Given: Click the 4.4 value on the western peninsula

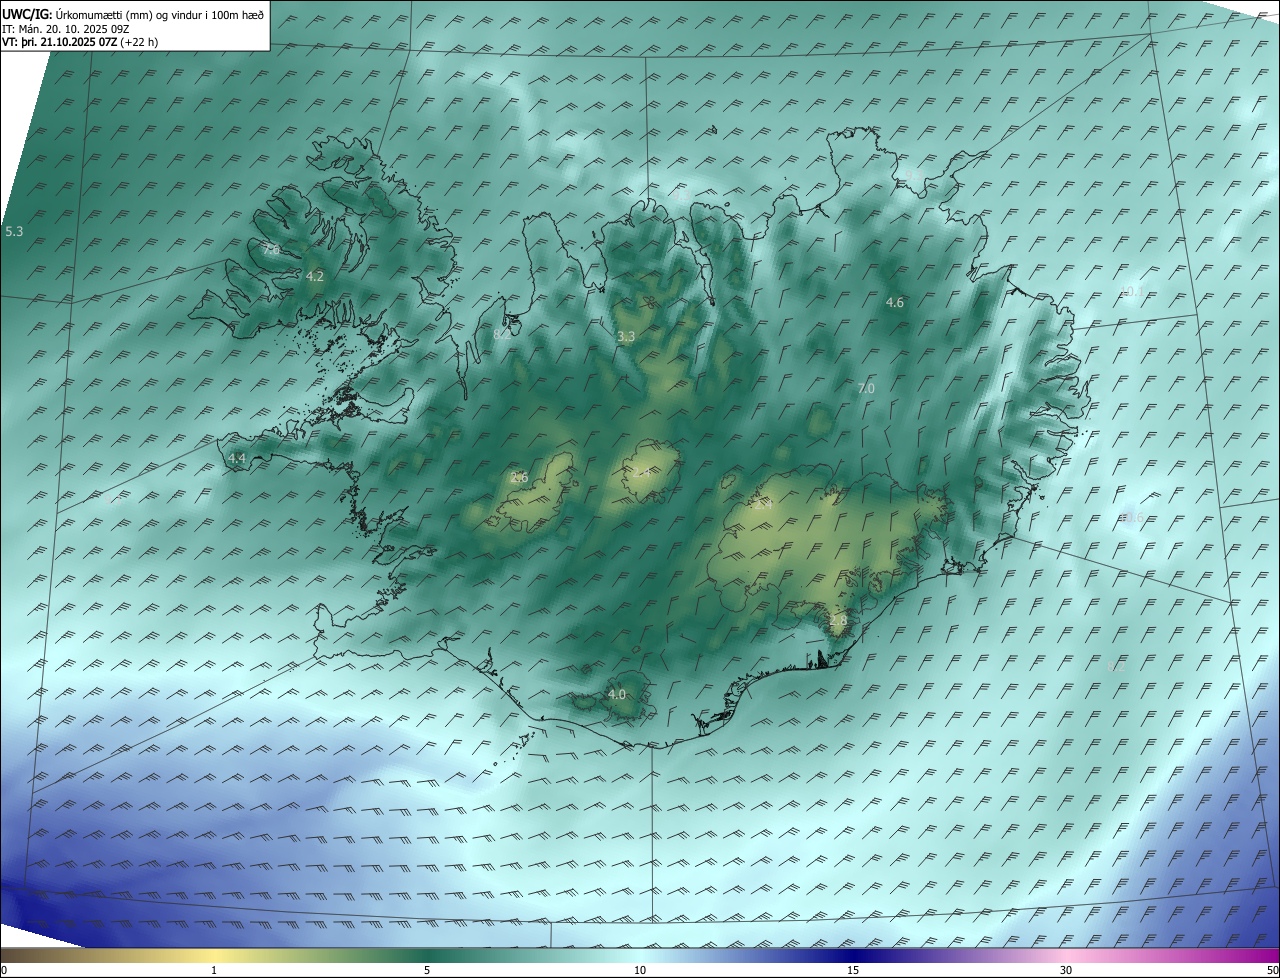Looking at the screenshot, I should pyautogui.click(x=237, y=458).
